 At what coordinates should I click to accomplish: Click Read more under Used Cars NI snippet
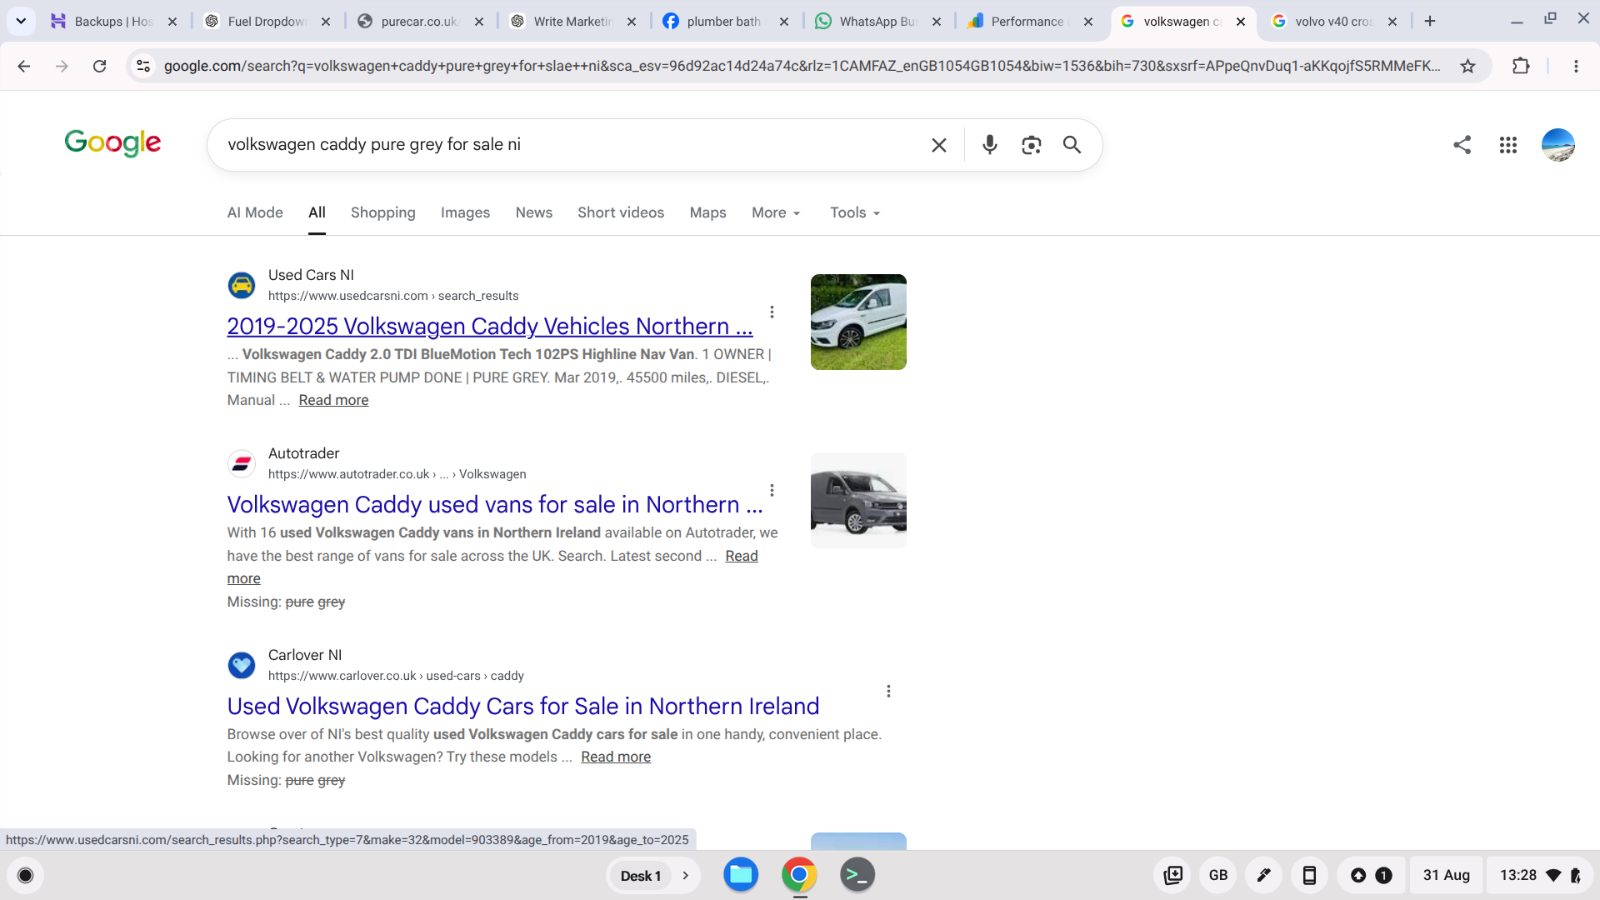tap(334, 400)
